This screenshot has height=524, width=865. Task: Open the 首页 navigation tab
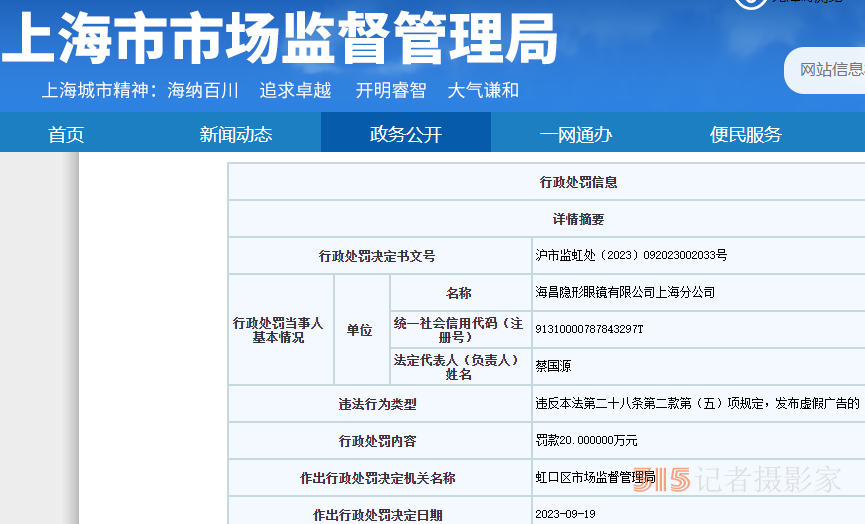[66, 134]
